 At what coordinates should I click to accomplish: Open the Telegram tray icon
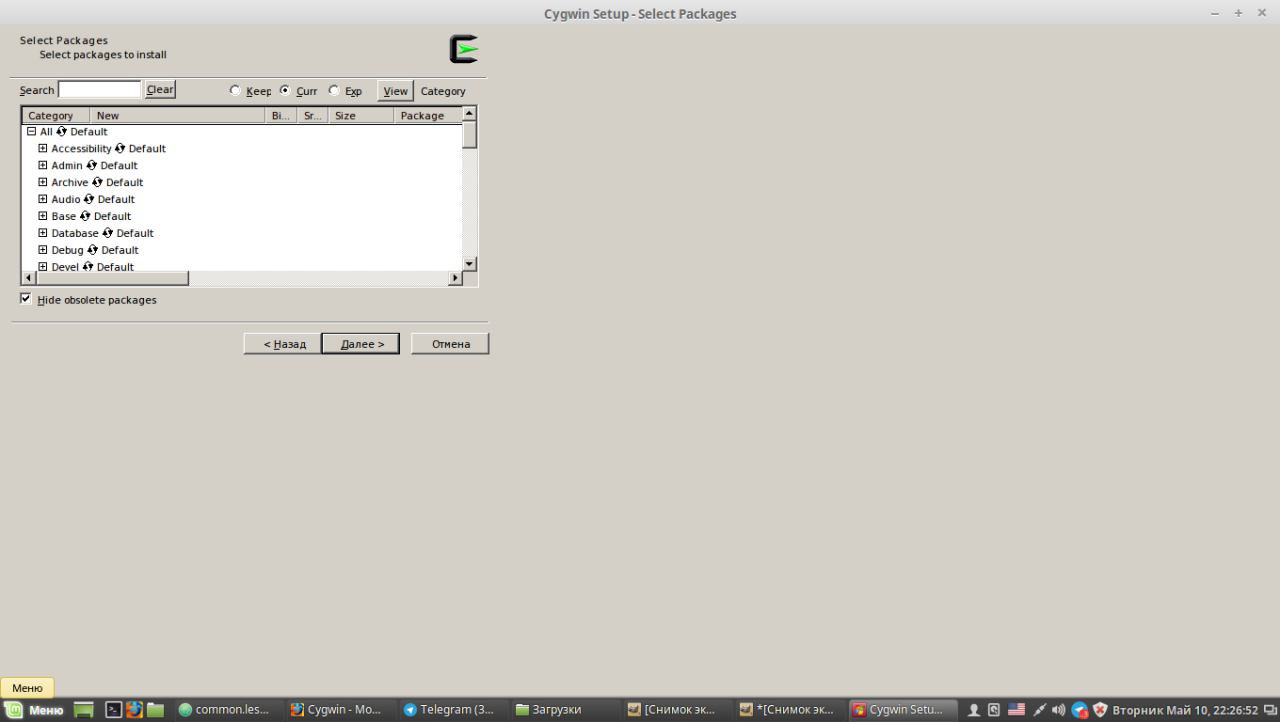point(1079,710)
